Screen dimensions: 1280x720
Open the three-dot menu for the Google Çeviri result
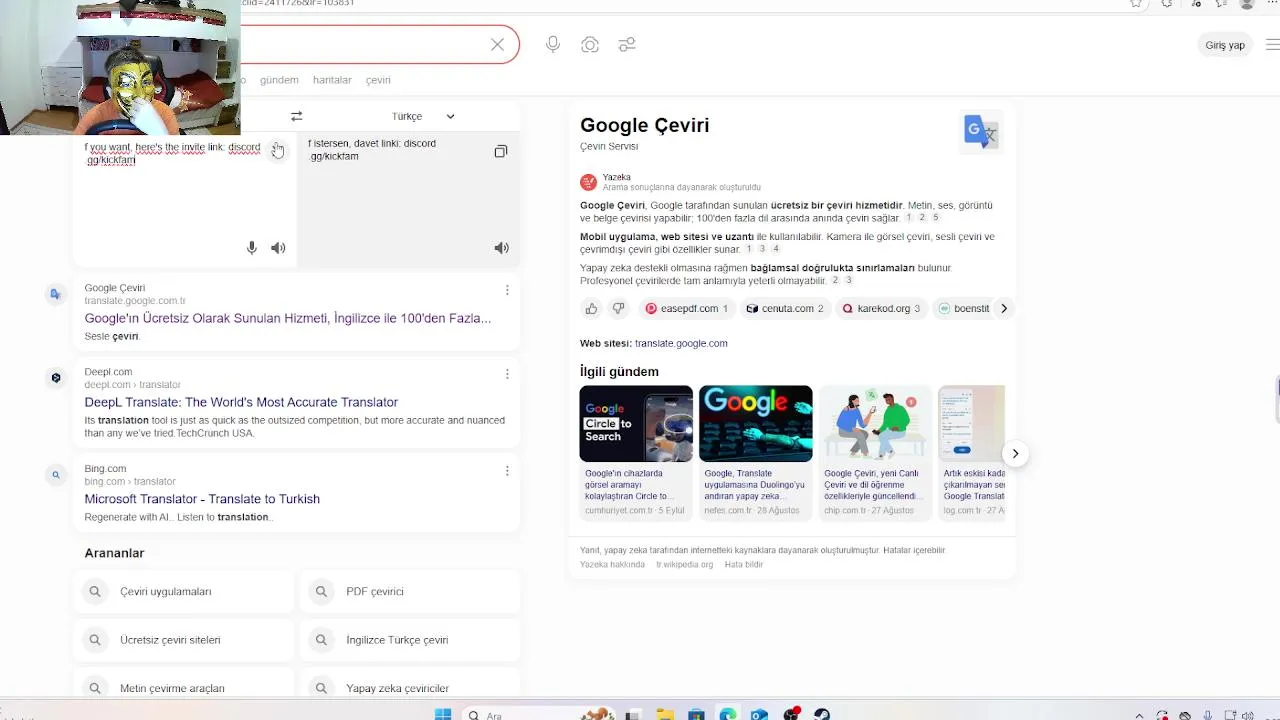(507, 290)
